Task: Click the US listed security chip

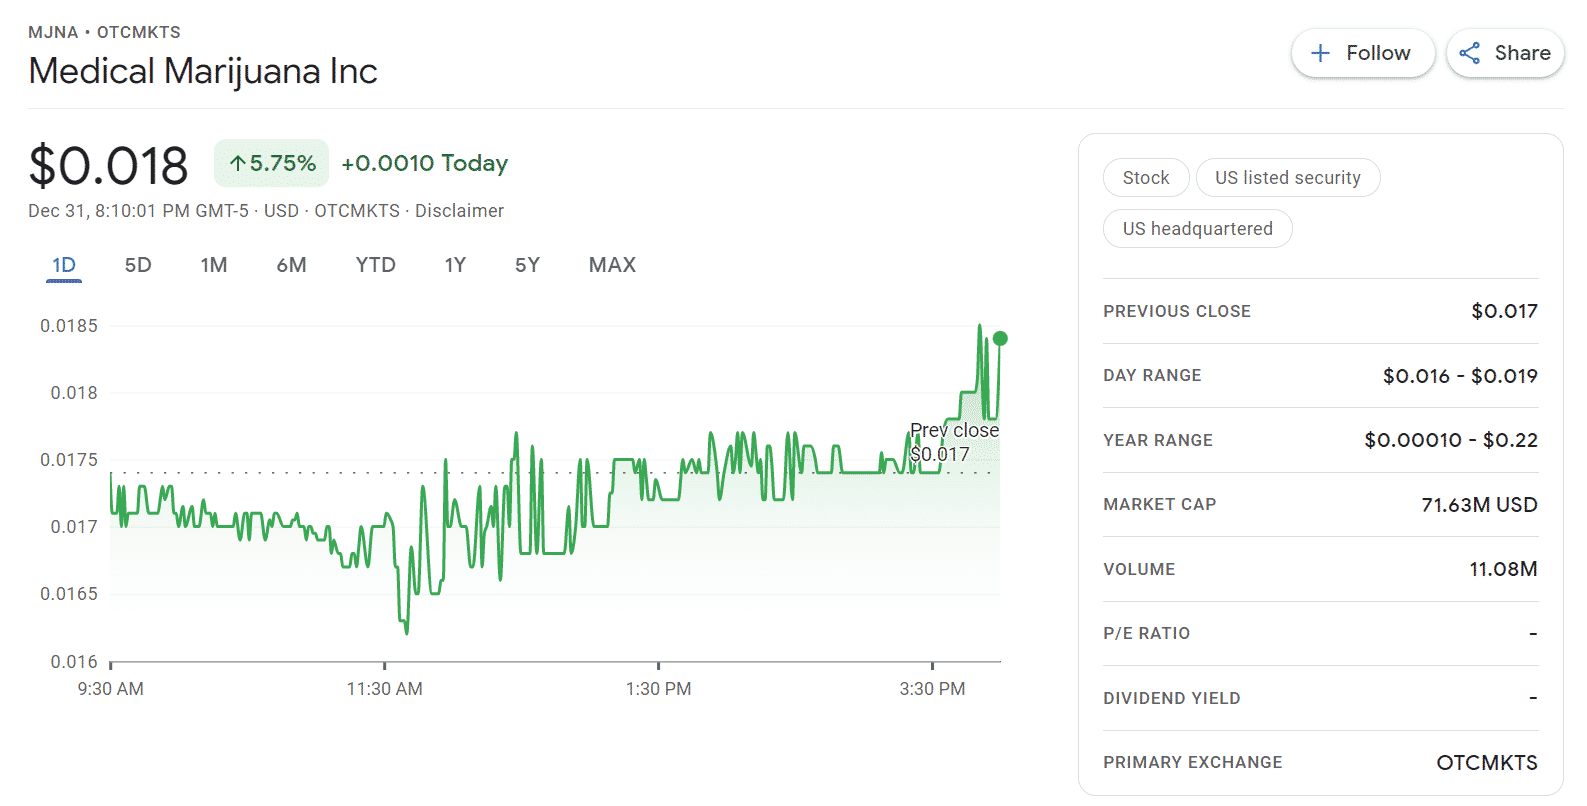Action: tap(1288, 178)
